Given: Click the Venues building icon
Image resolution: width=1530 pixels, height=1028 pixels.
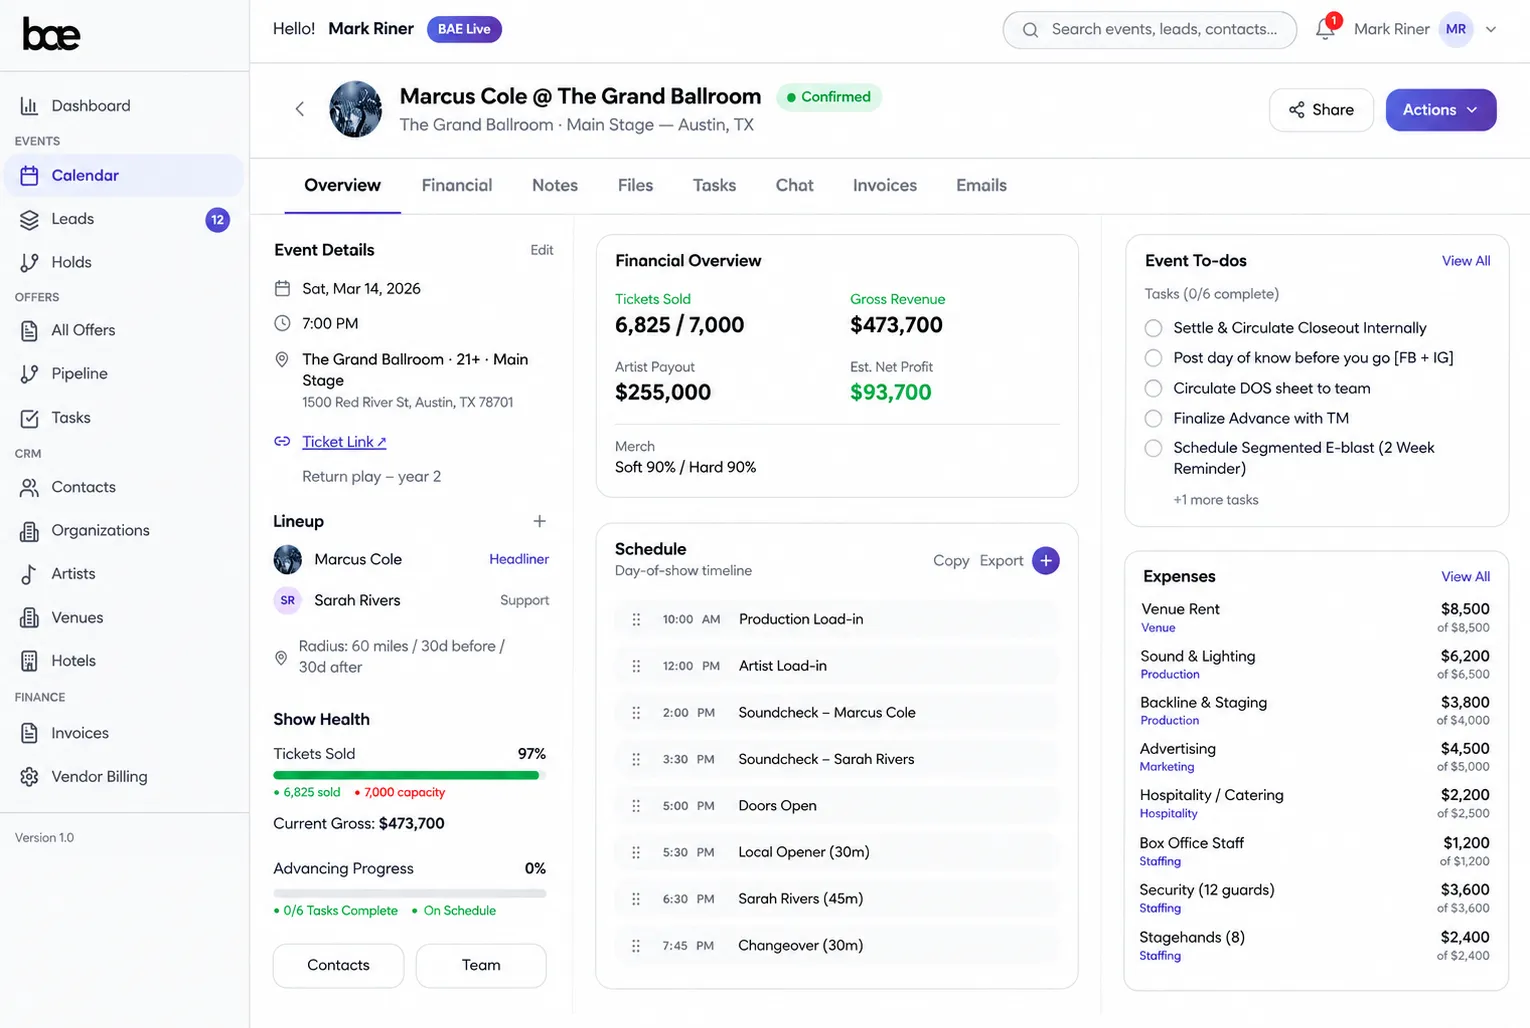Looking at the screenshot, I should 29,618.
